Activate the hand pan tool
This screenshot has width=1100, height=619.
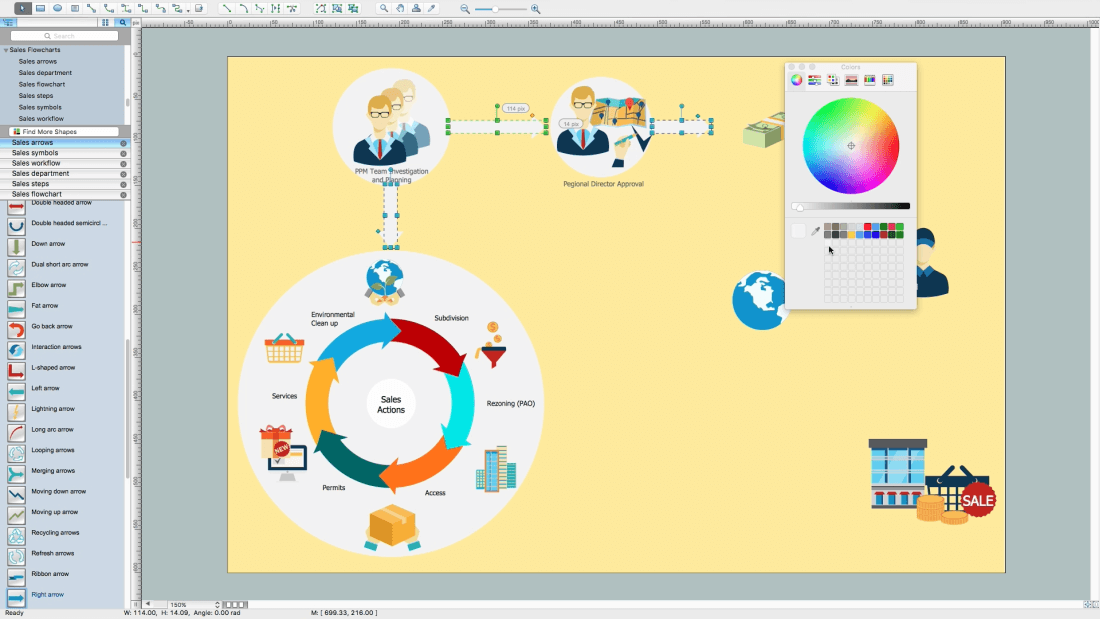[399, 8]
